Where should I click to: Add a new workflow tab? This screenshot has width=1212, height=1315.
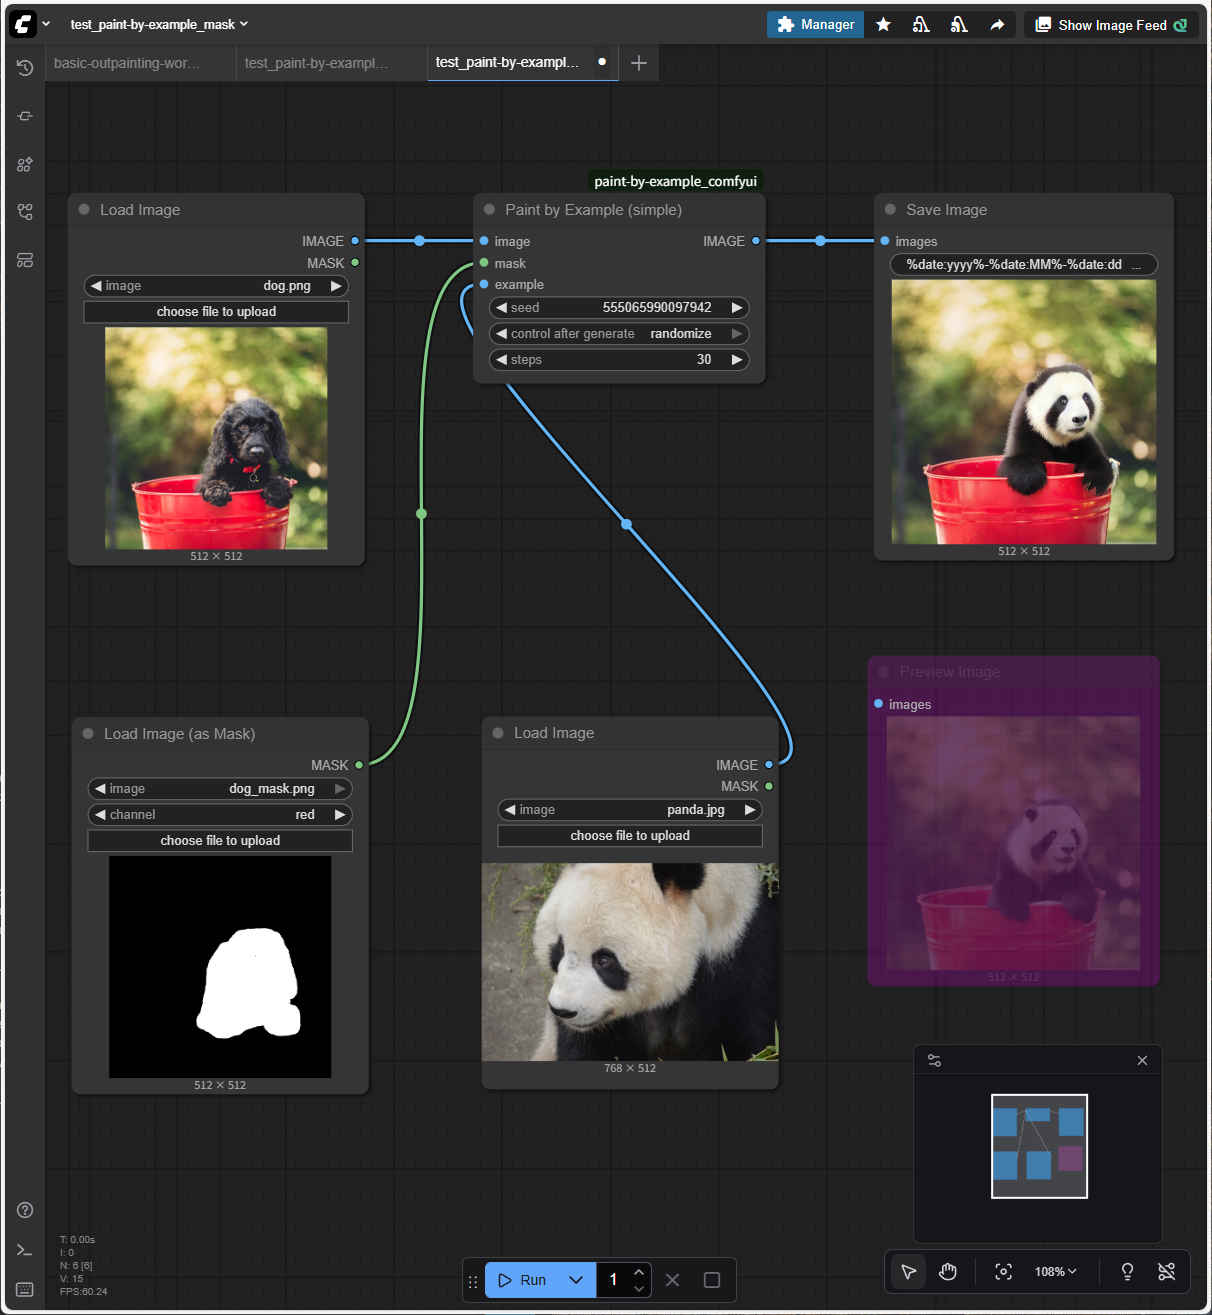click(x=639, y=63)
